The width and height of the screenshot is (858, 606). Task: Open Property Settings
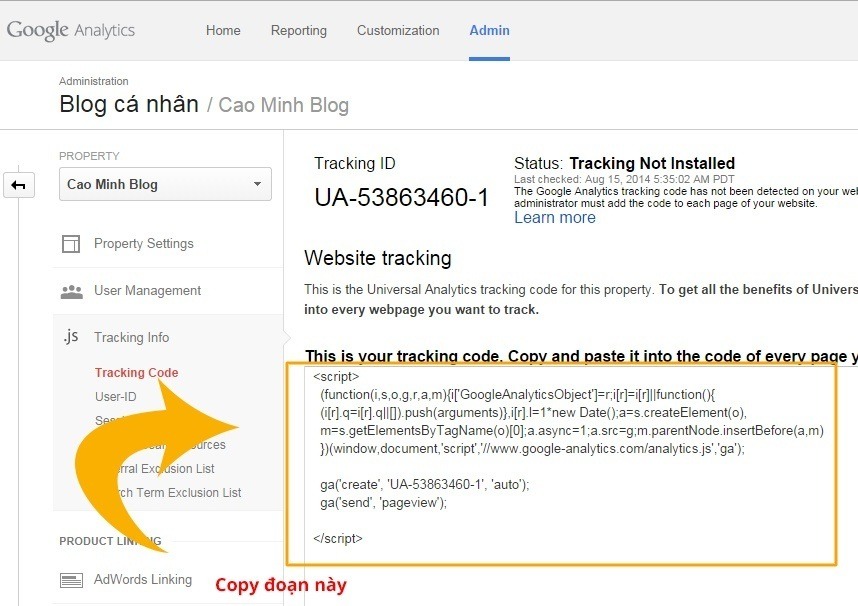click(143, 244)
